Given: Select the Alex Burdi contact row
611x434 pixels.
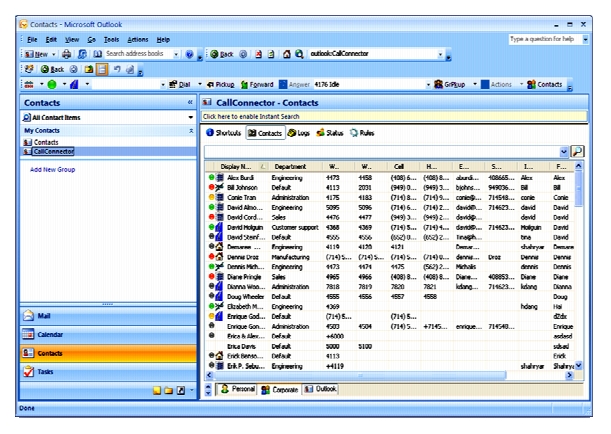Looking at the screenshot, I should click(x=390, y=178).
